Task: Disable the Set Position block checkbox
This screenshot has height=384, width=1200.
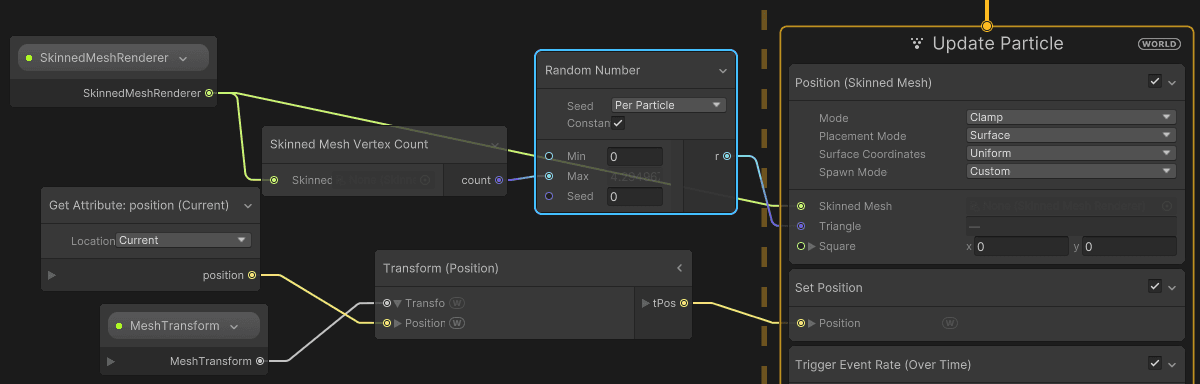Action: tap(1155, 287)
